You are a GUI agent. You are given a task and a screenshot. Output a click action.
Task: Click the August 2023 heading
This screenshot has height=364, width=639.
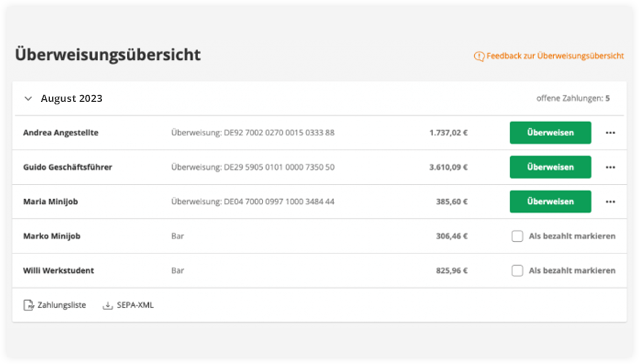click(72, 98)
